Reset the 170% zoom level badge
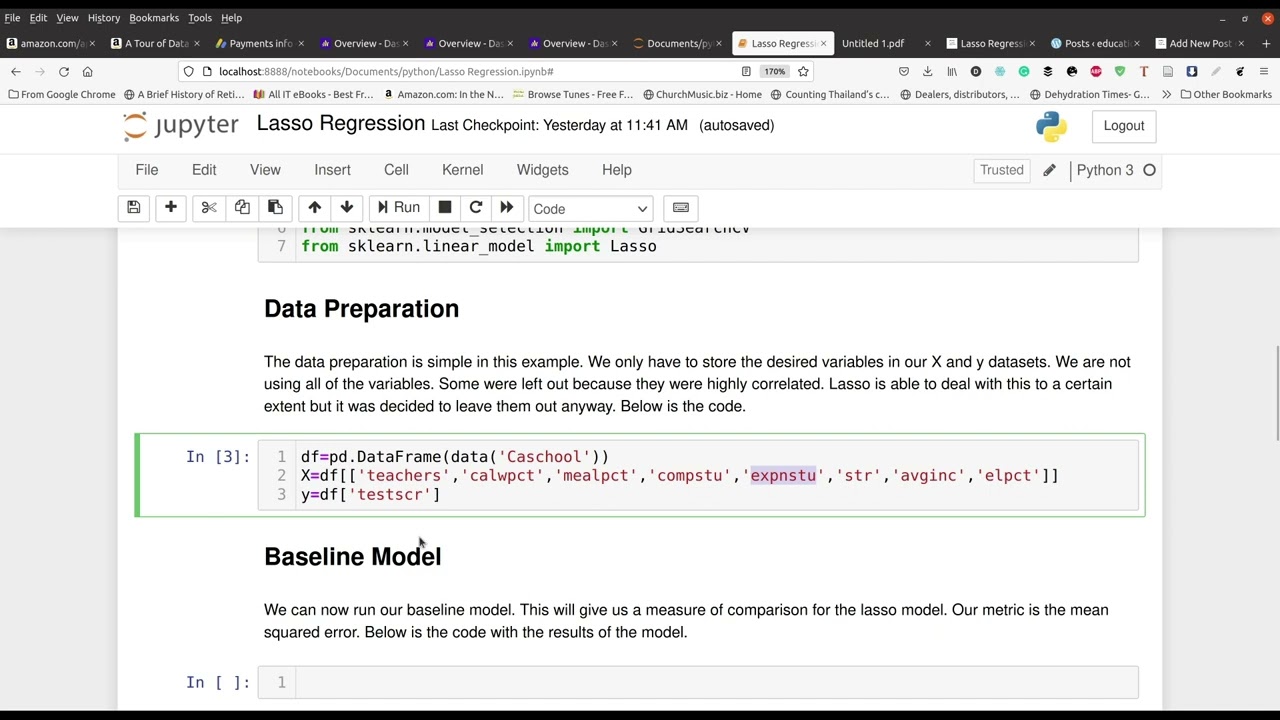Screen dimensions: 1280x720 (775, 72)
